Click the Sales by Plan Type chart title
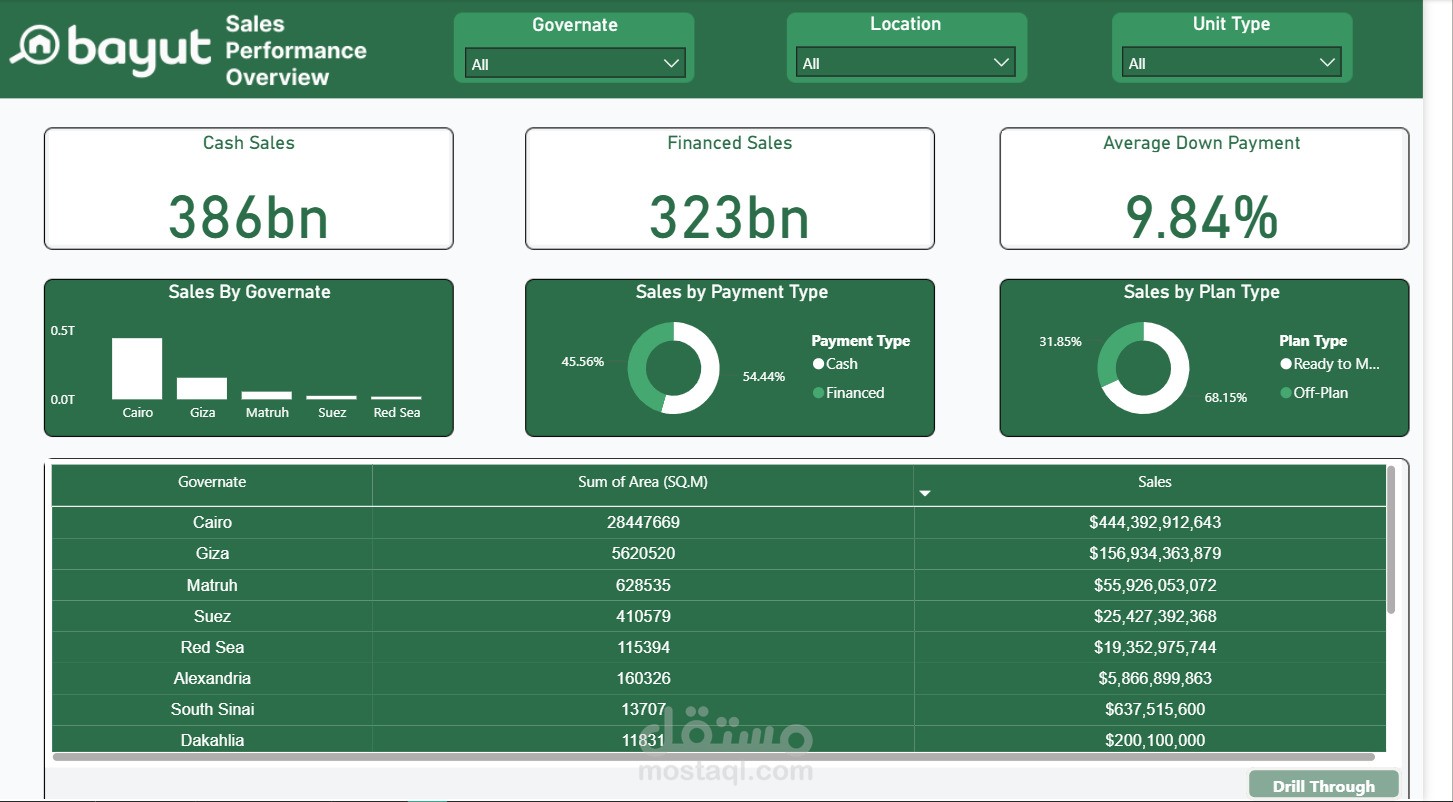1453x802 pixels. pyautogui.click(x=1202, y=292)
